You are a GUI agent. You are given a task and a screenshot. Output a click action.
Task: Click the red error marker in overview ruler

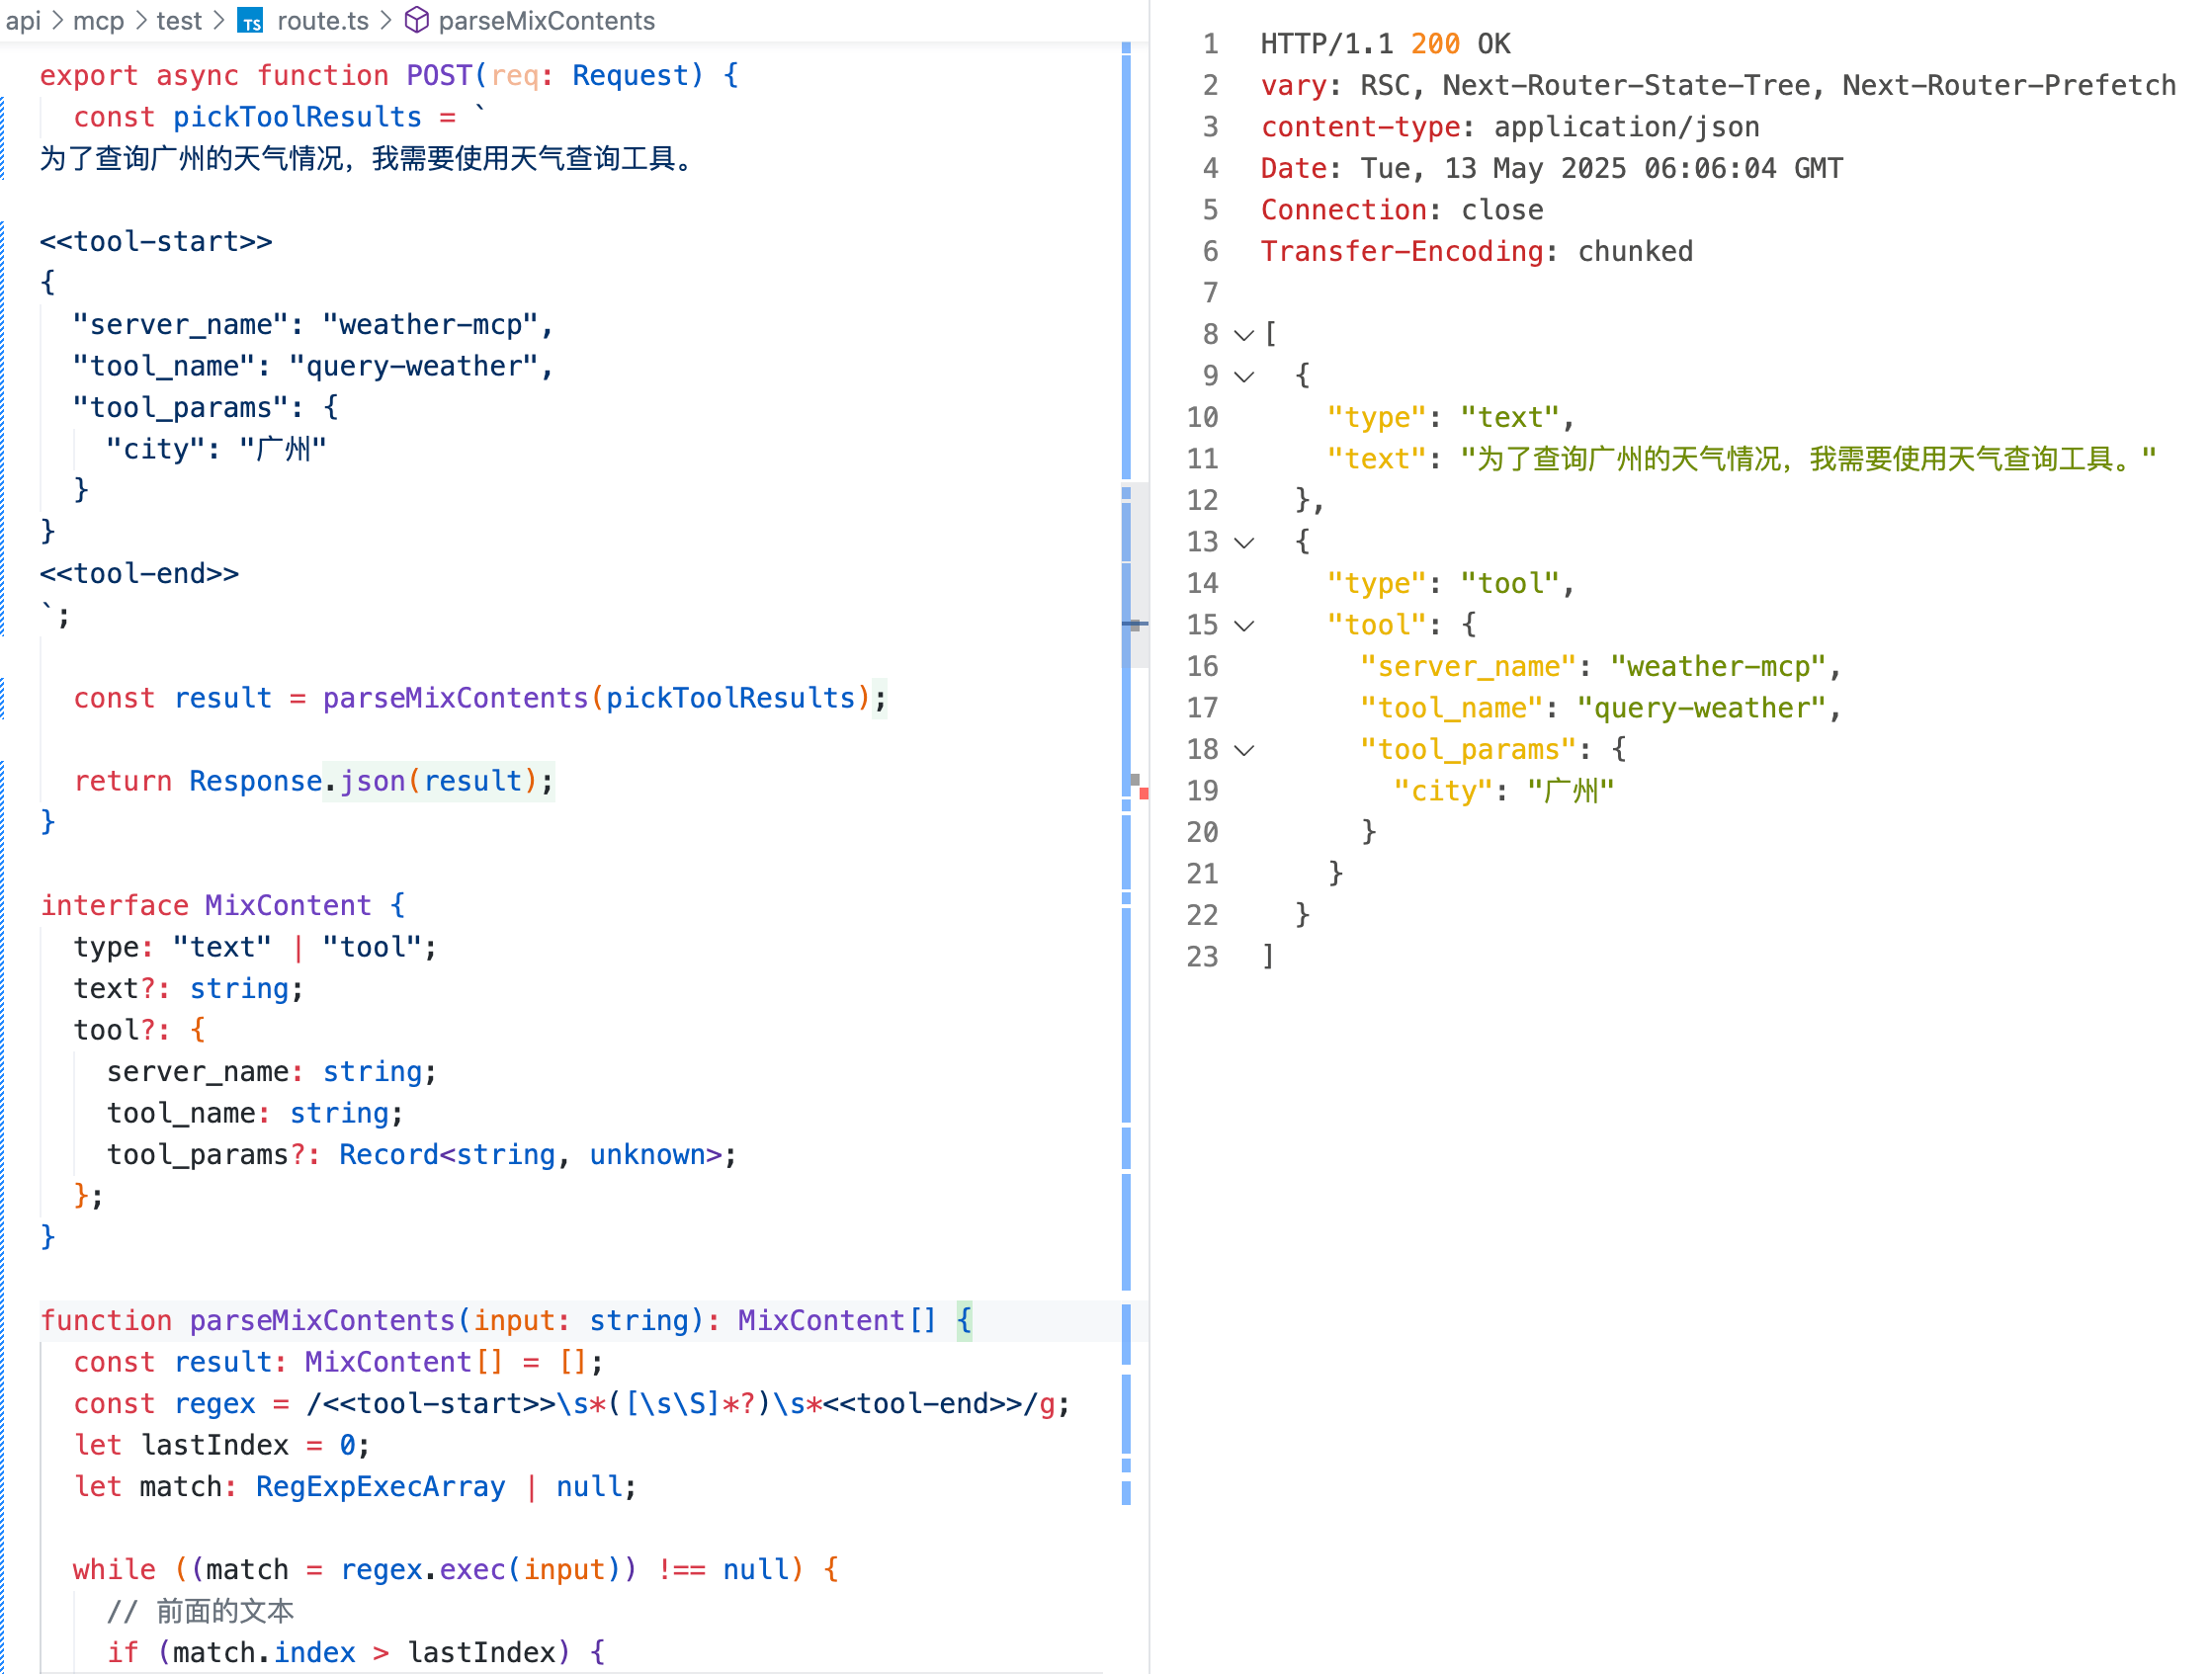tap(1143, 793)
